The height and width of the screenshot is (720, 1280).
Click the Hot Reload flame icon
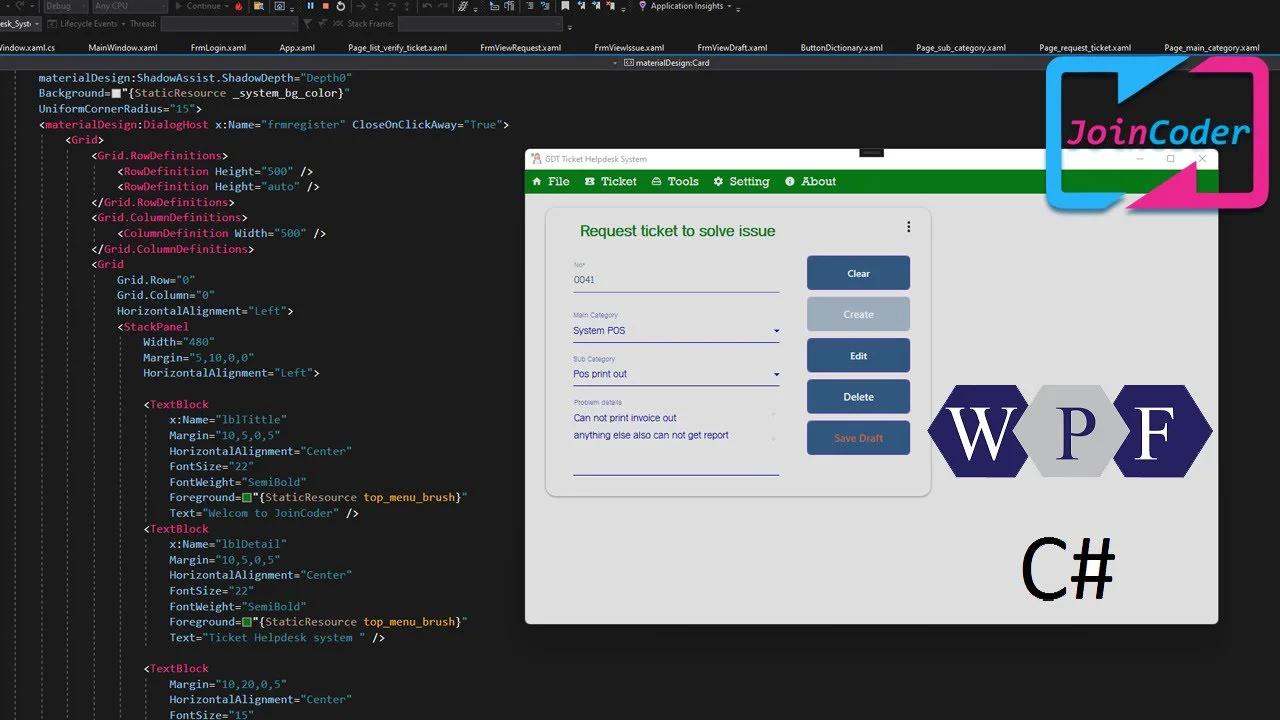point(239,6)
